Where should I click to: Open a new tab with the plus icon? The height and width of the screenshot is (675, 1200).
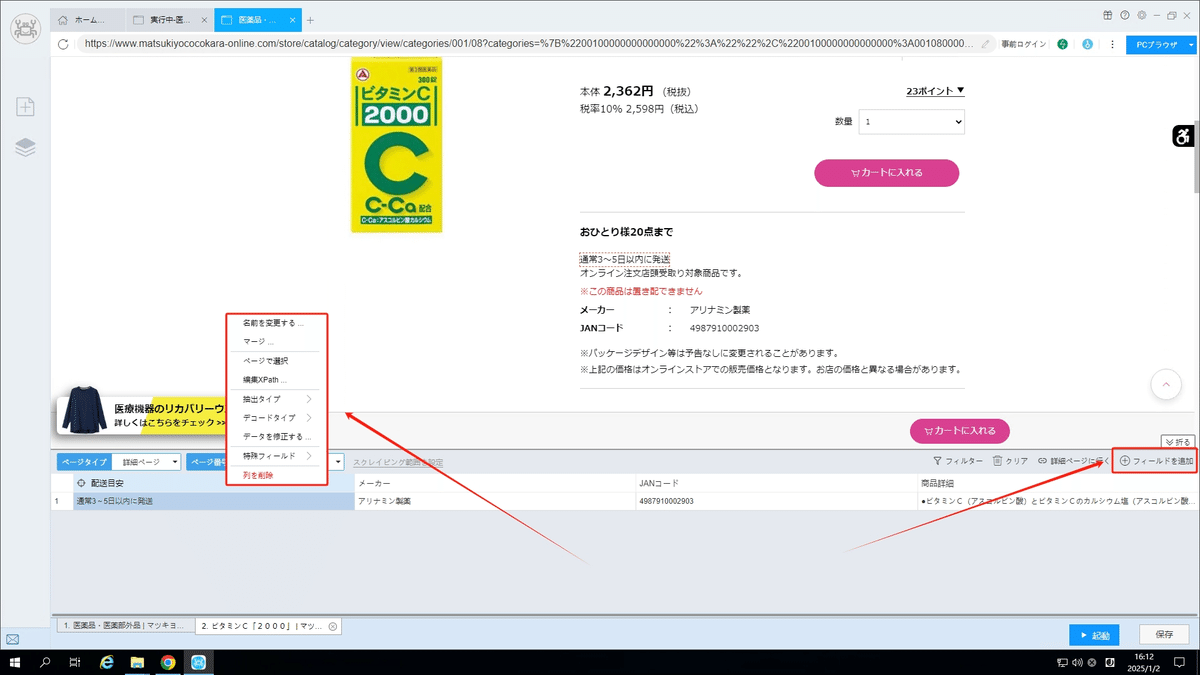[310, 20]
